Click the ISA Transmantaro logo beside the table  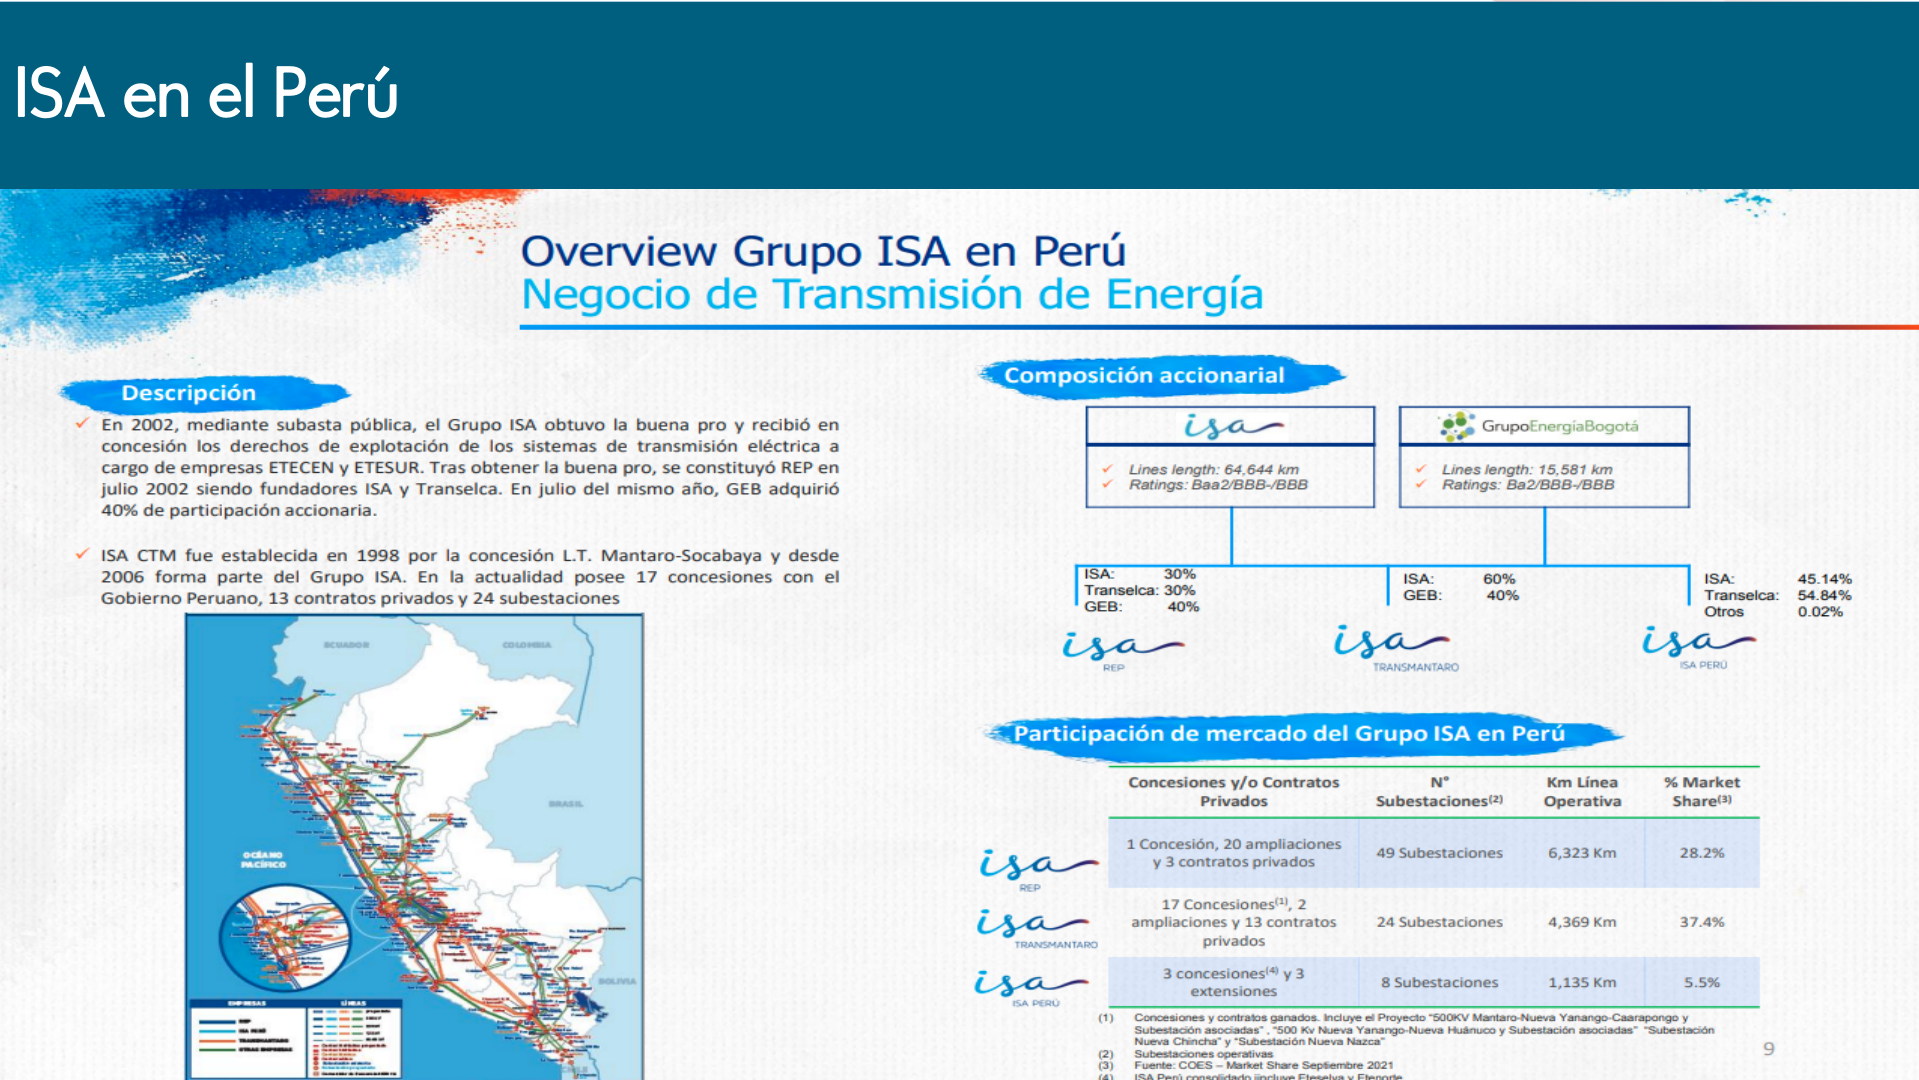pos(1037,928)
